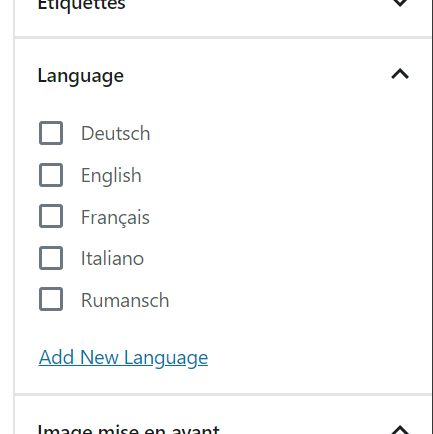Click the New Language portion of link

pyautogui.click(x=144, y=358)
